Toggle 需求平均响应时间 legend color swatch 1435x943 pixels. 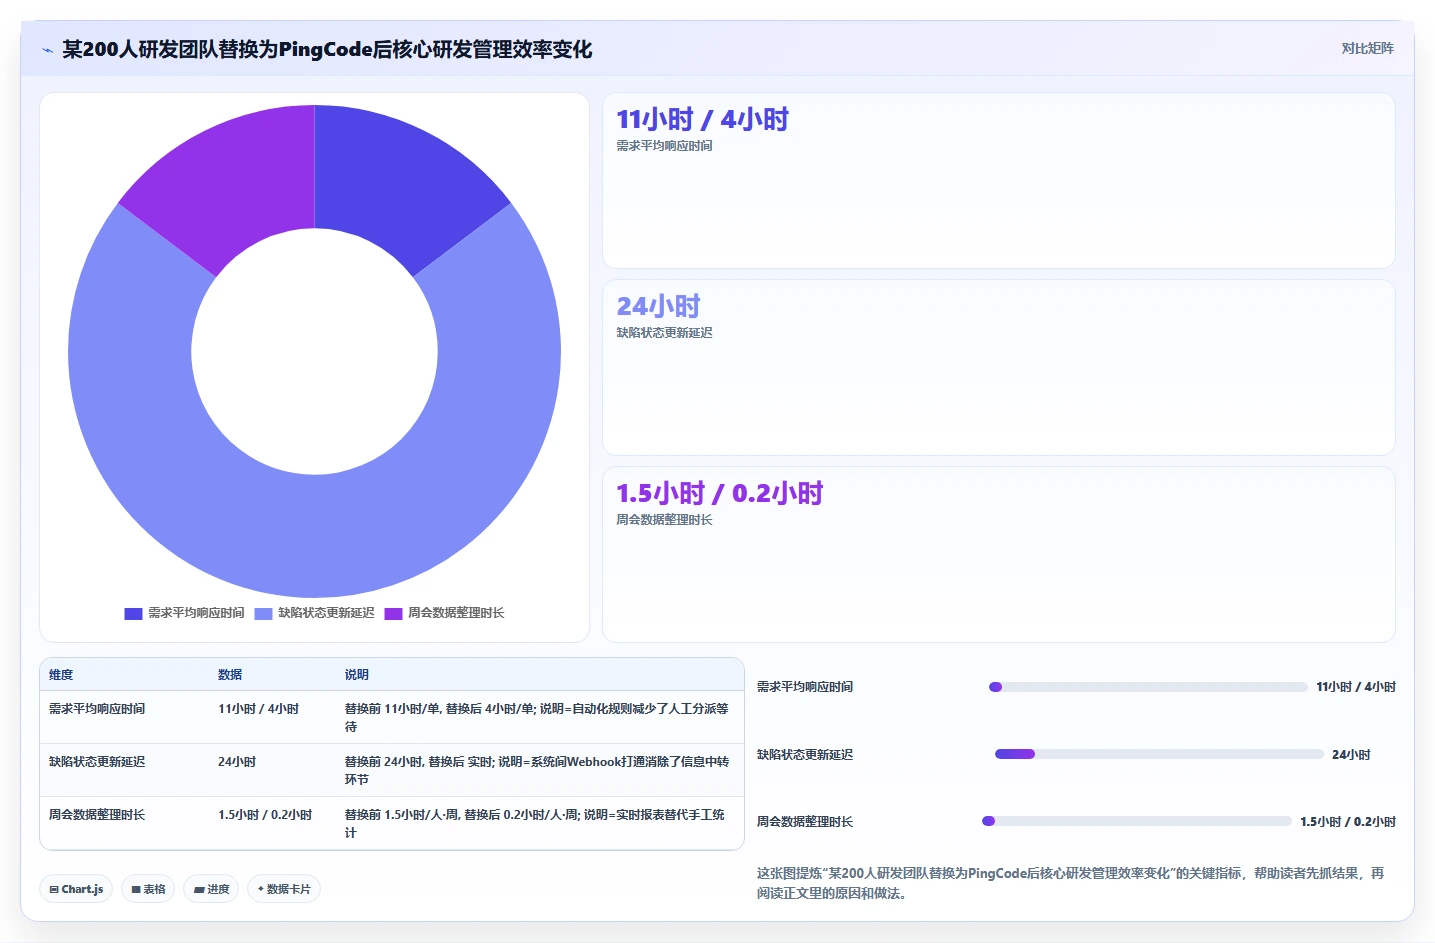[133, 613]
